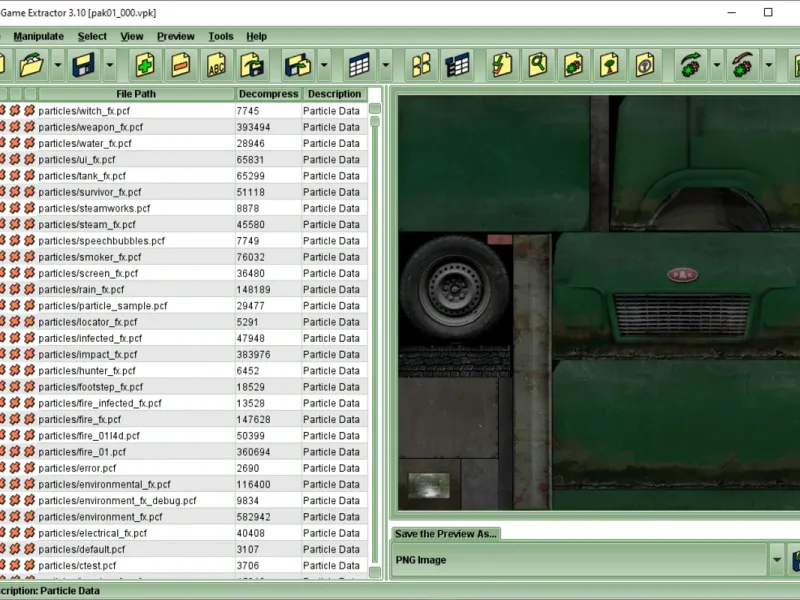Screen dimensions: 800x600
Task: Open the Tools menu
Action: tap(220, 36)
